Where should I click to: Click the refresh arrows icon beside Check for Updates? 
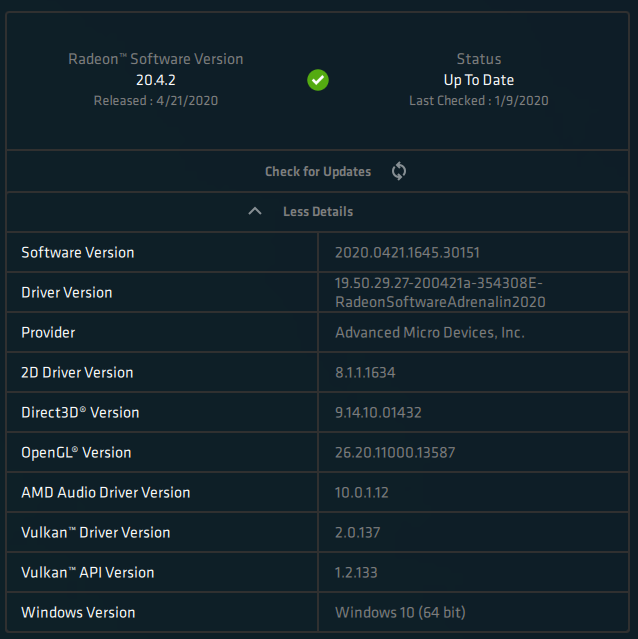pos(399,171)
